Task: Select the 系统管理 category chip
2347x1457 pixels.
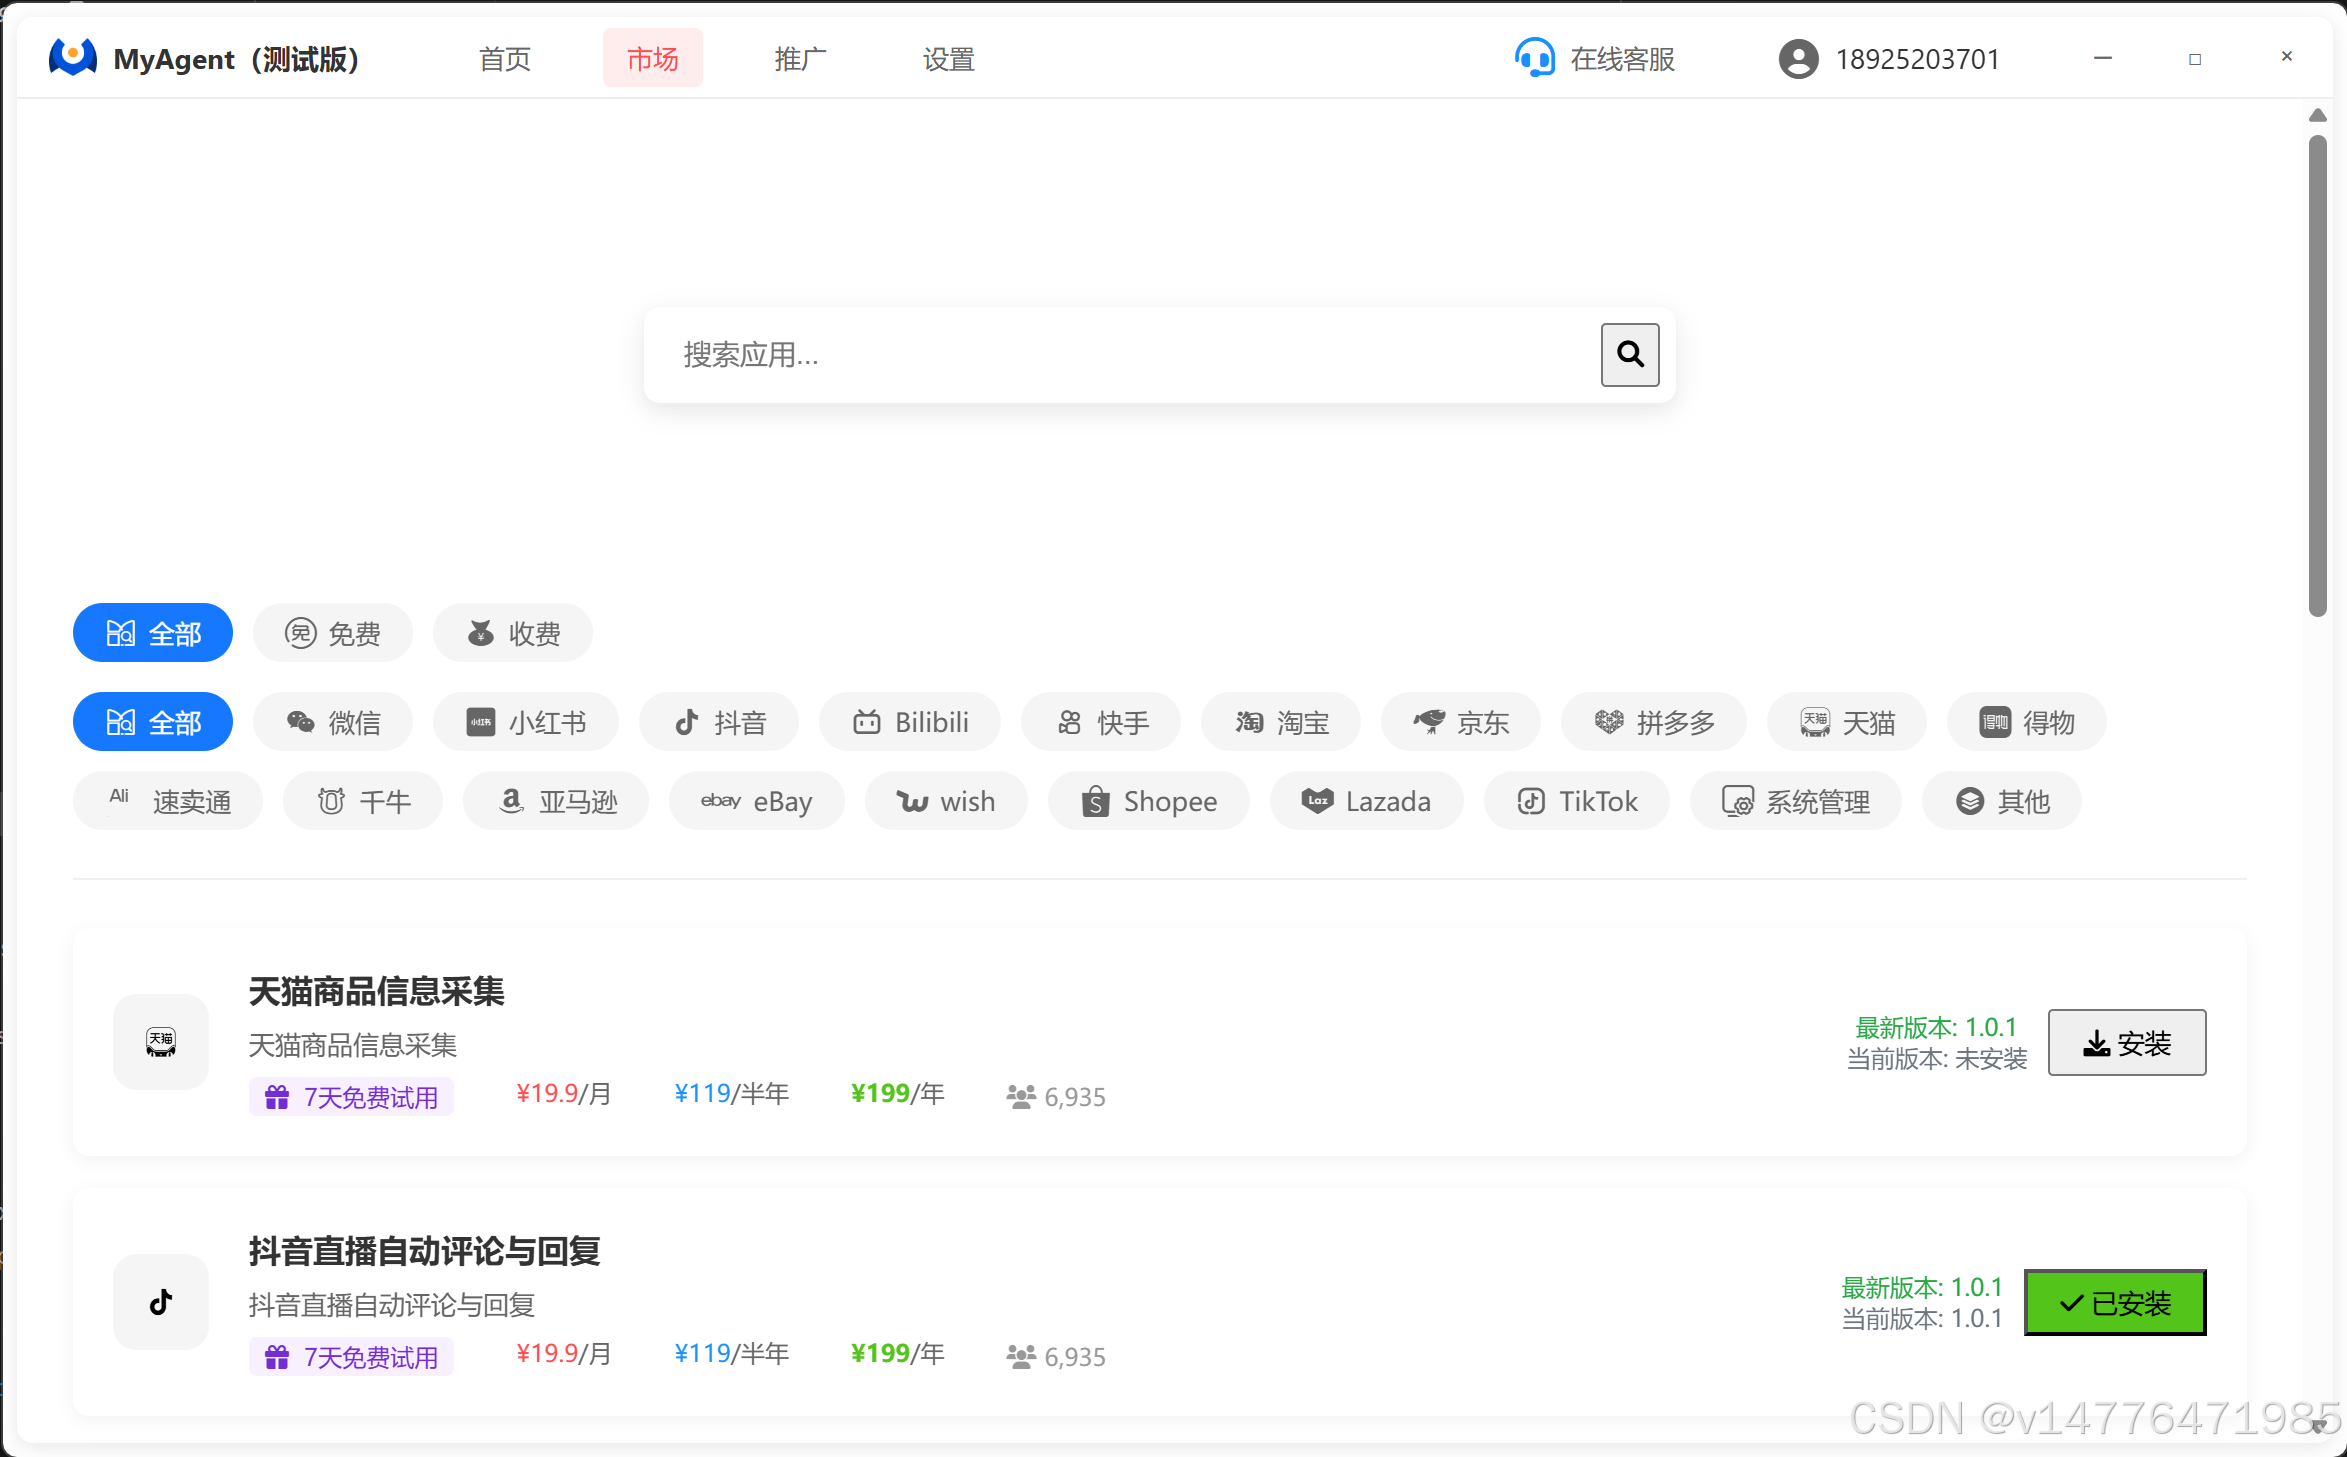Action: 1796,801
